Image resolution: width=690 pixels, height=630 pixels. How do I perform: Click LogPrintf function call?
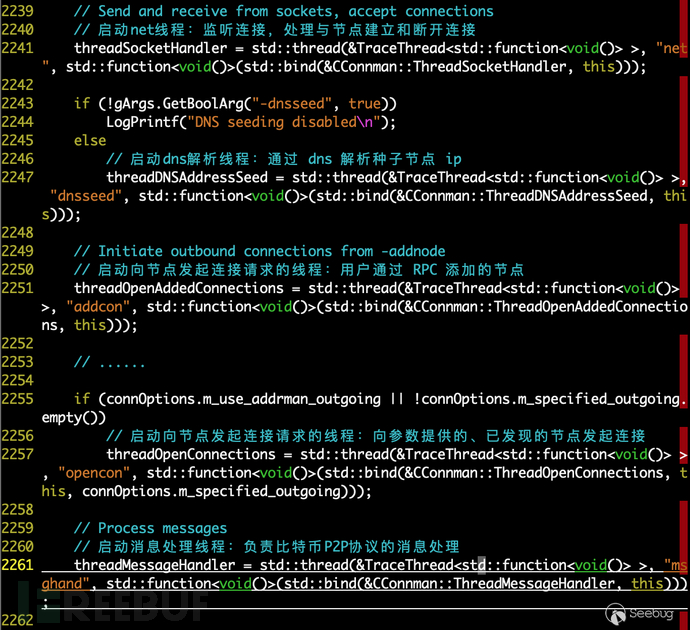point(143,122)
